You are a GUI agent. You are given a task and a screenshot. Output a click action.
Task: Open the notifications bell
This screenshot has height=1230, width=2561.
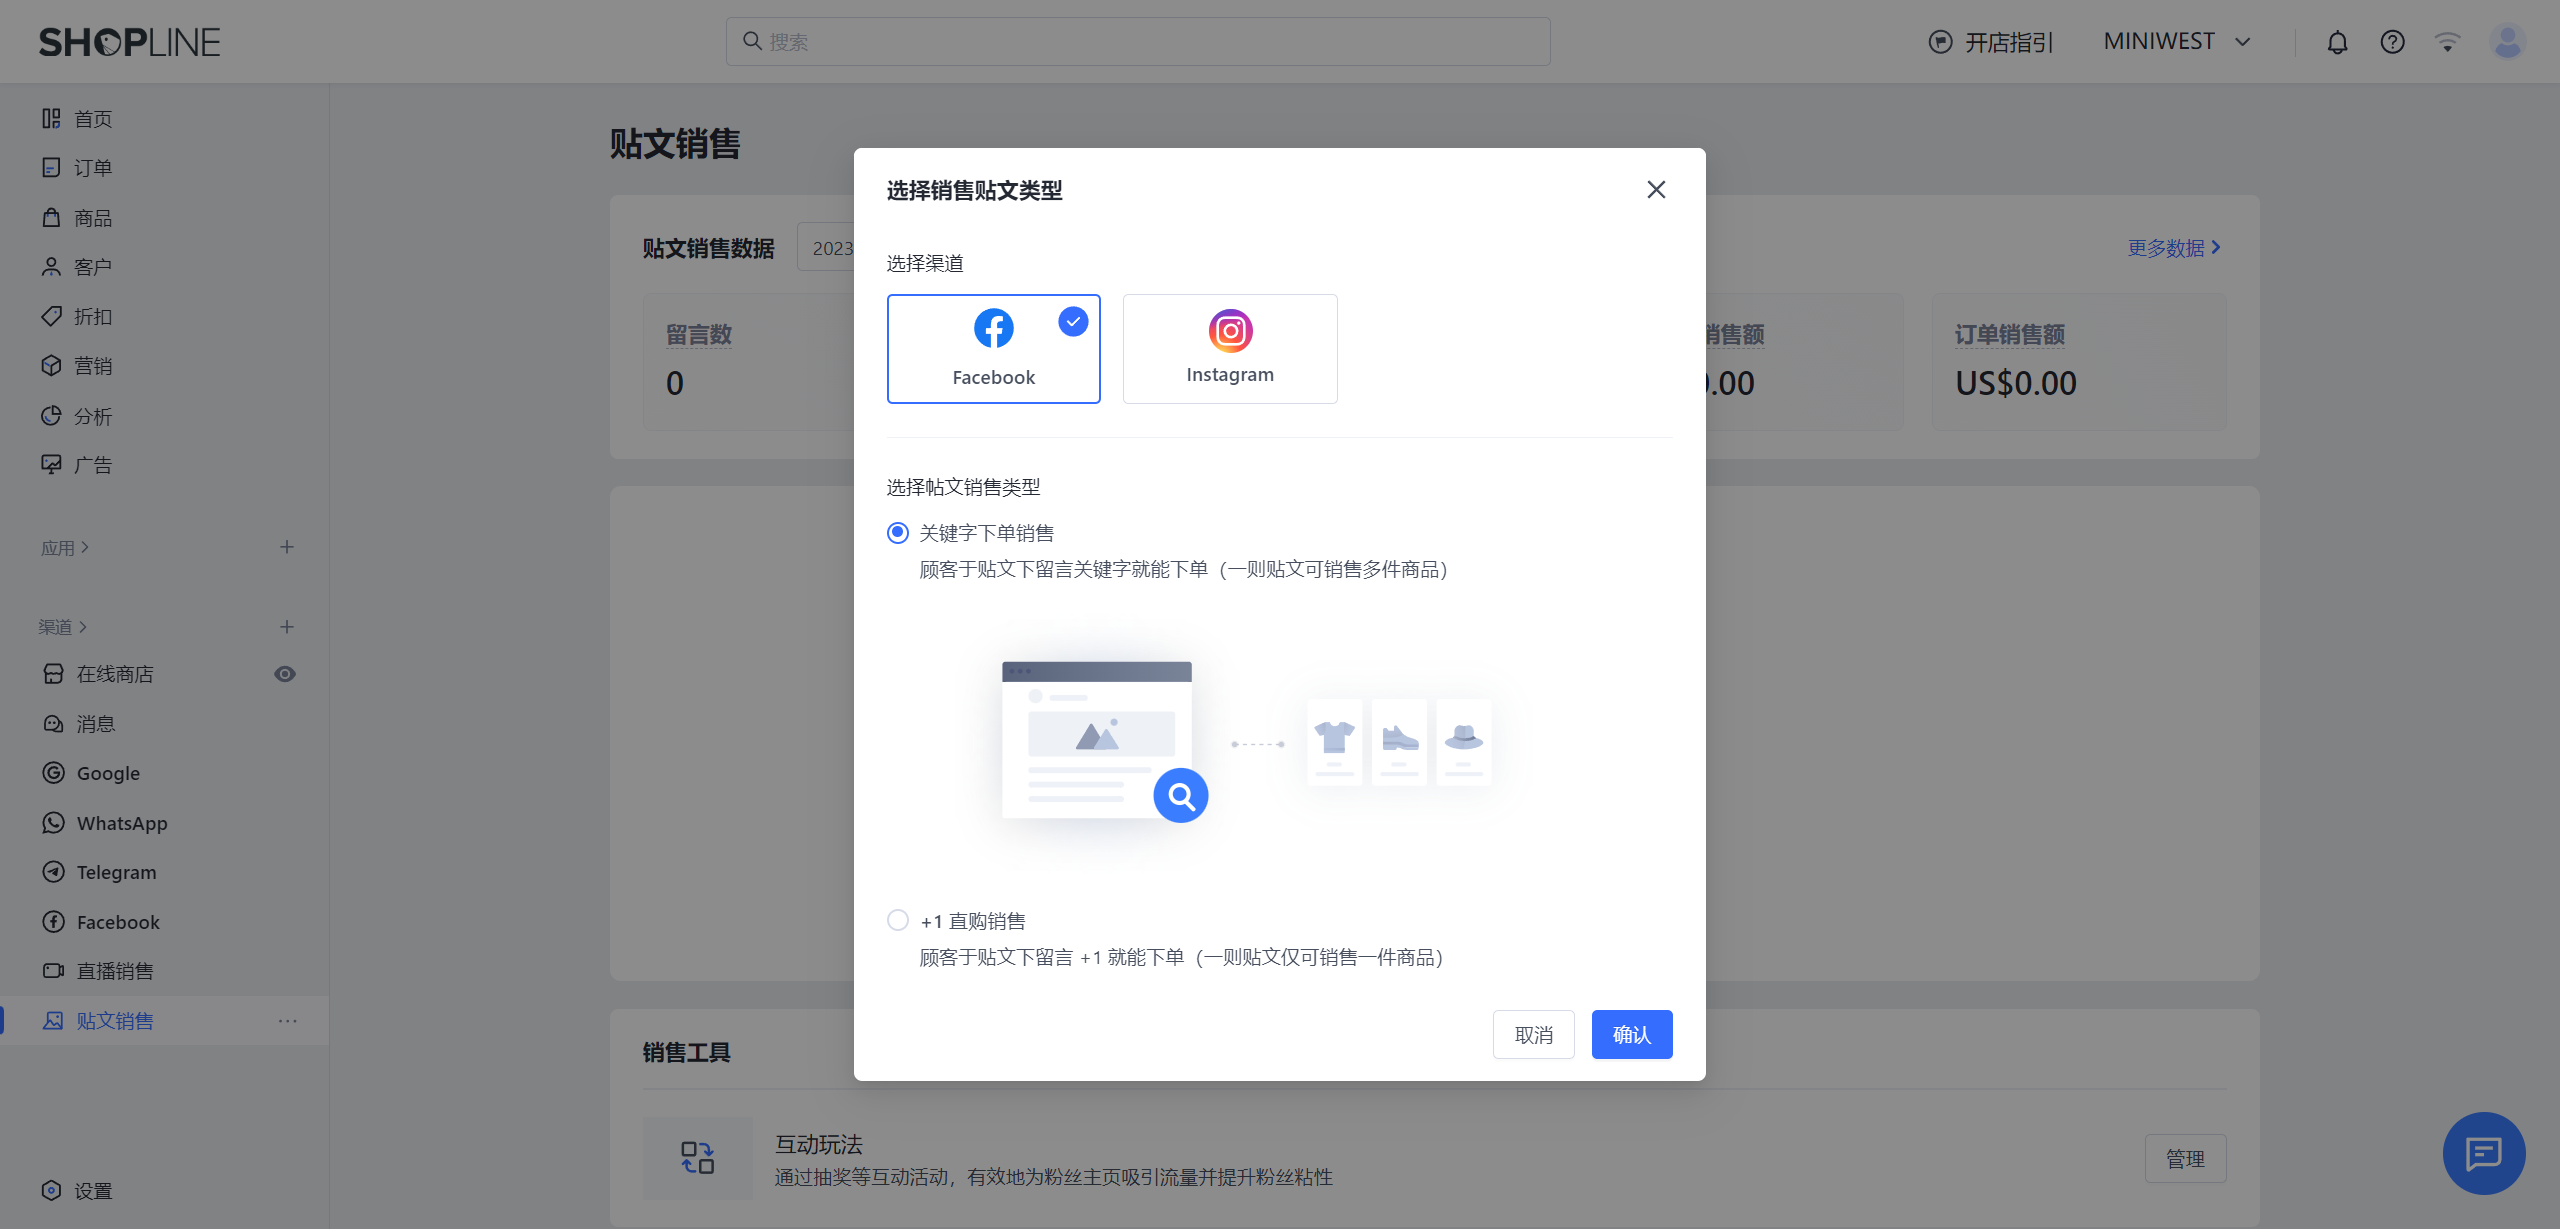coord(2337,42)
